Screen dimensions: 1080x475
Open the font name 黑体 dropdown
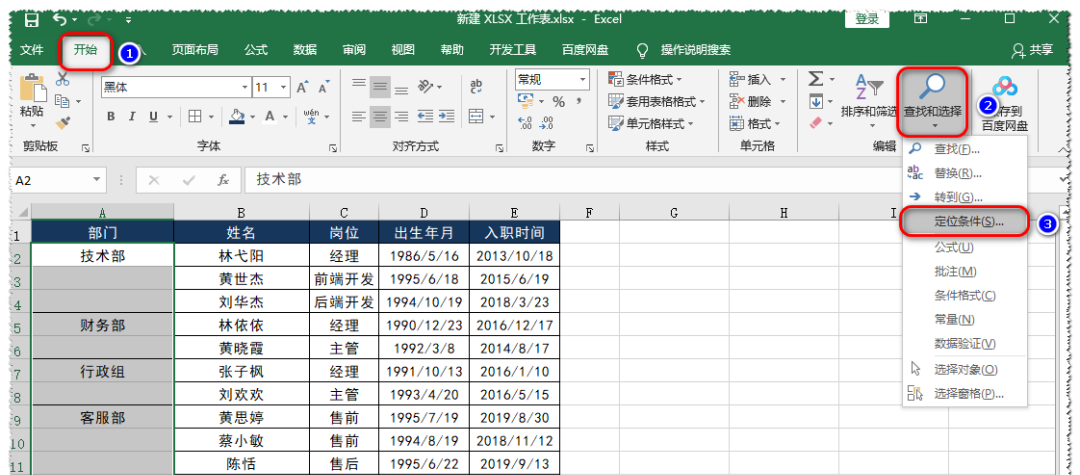(245, 87)
